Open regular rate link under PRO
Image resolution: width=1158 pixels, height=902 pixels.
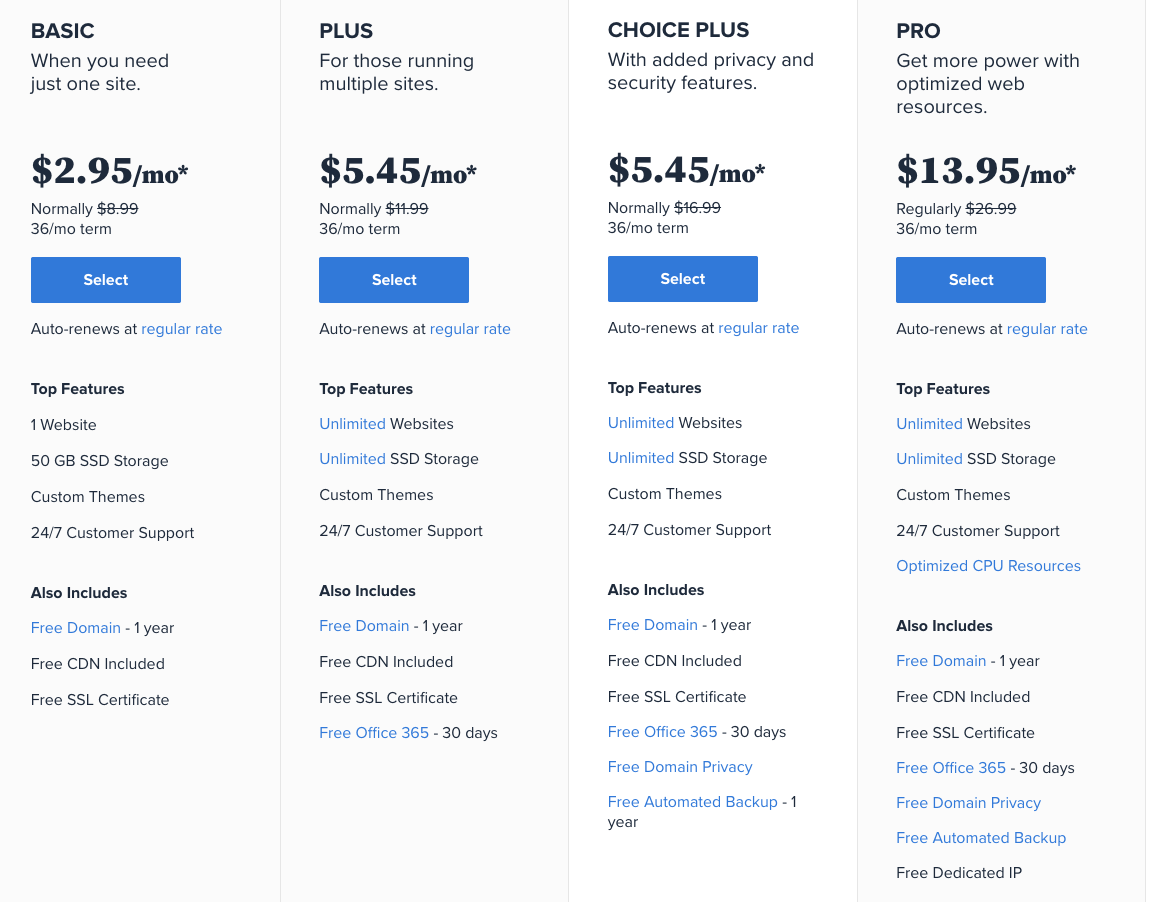[1047, 329]
